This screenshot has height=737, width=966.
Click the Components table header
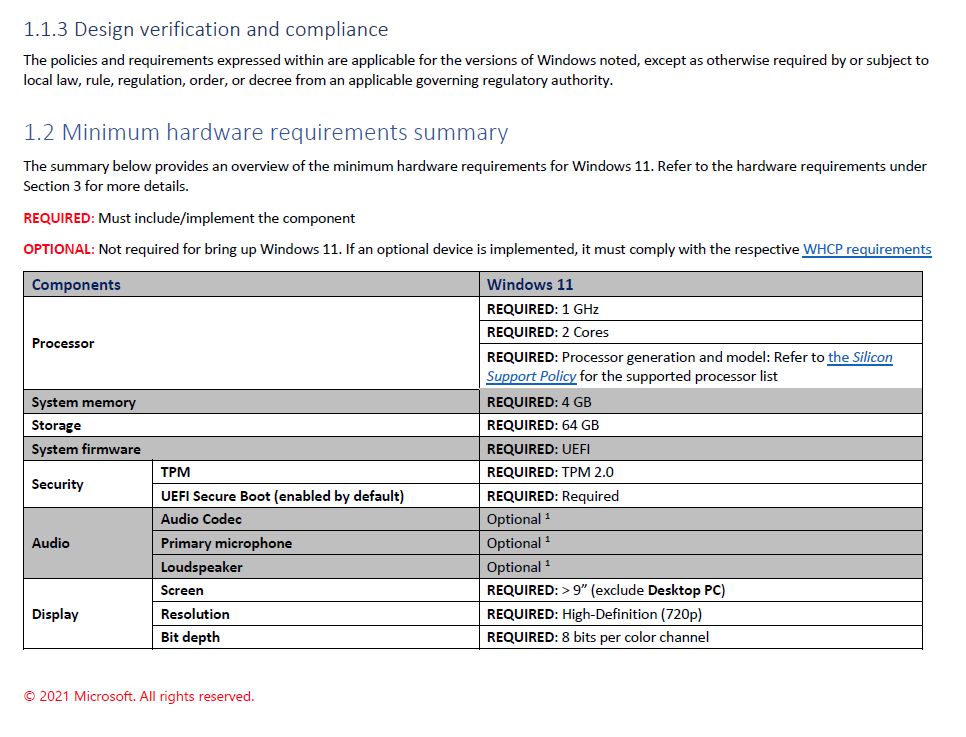click(251, 285)
